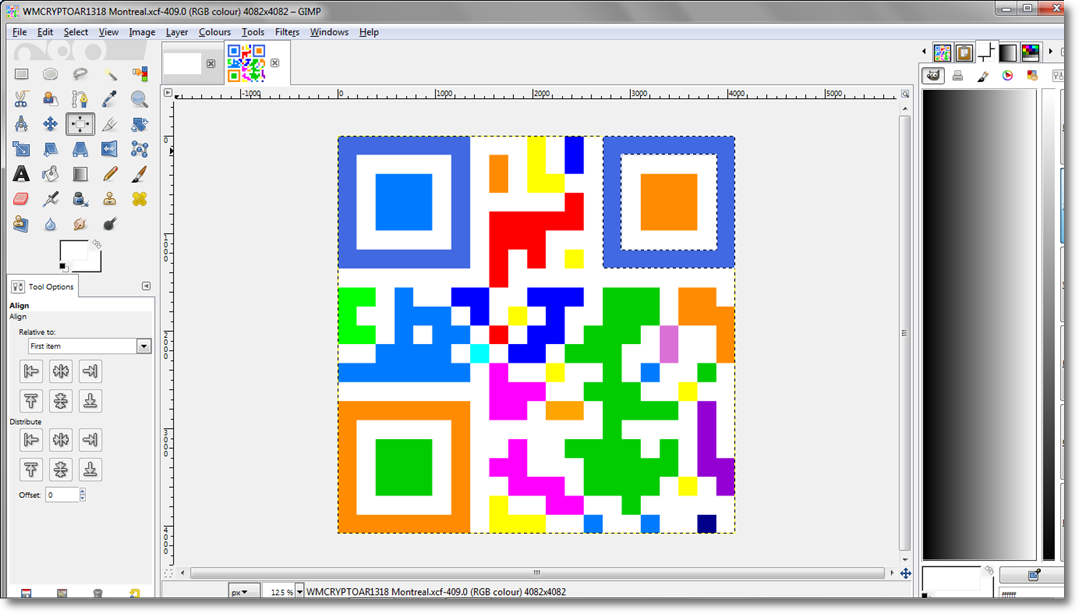Select the Blur/Sharpen droplet tool

(50, 224)
